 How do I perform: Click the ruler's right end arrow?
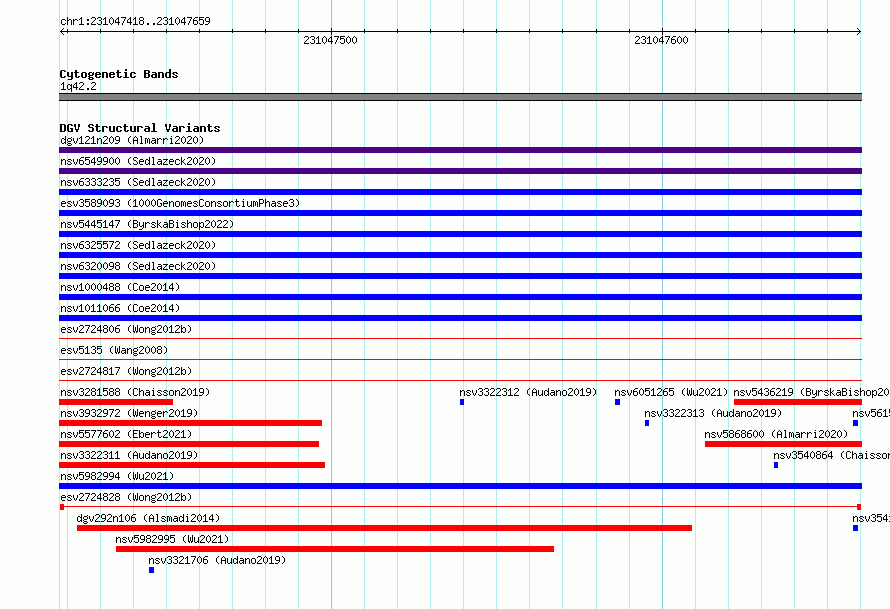859,31
